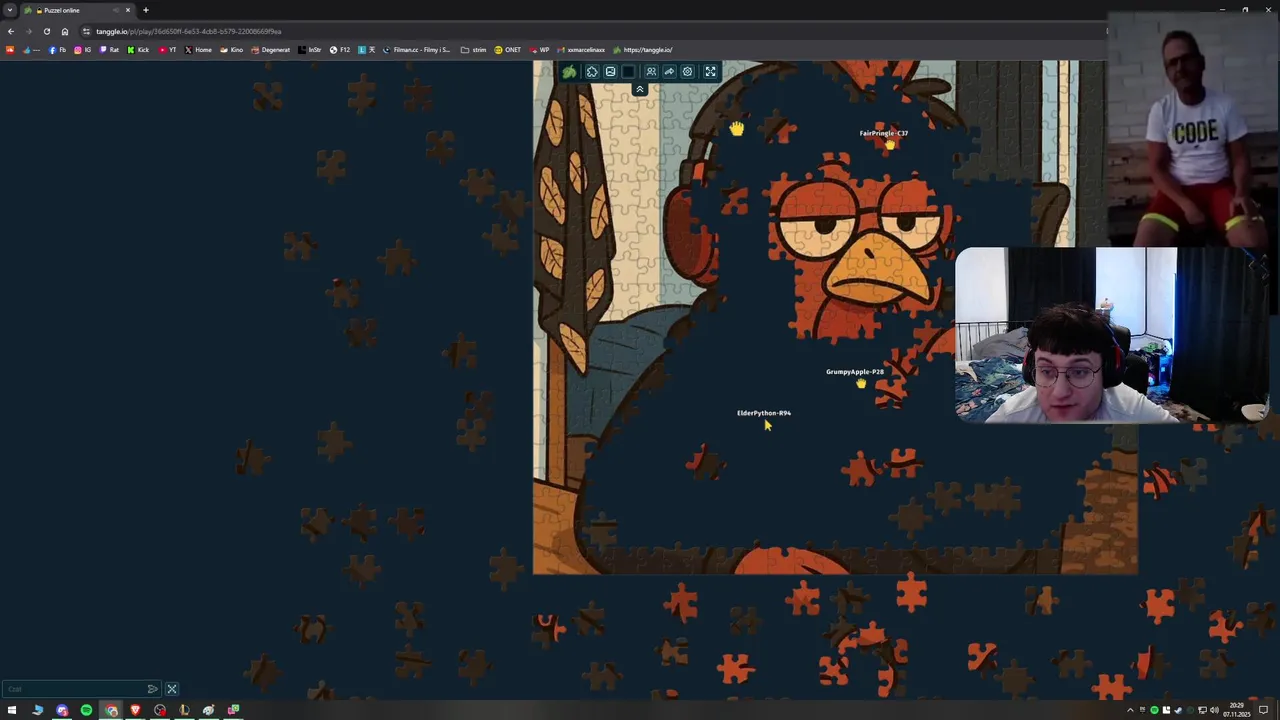This screenshot has width=1280, height=720.
Task: Reload the page
Action: (46, 31)
